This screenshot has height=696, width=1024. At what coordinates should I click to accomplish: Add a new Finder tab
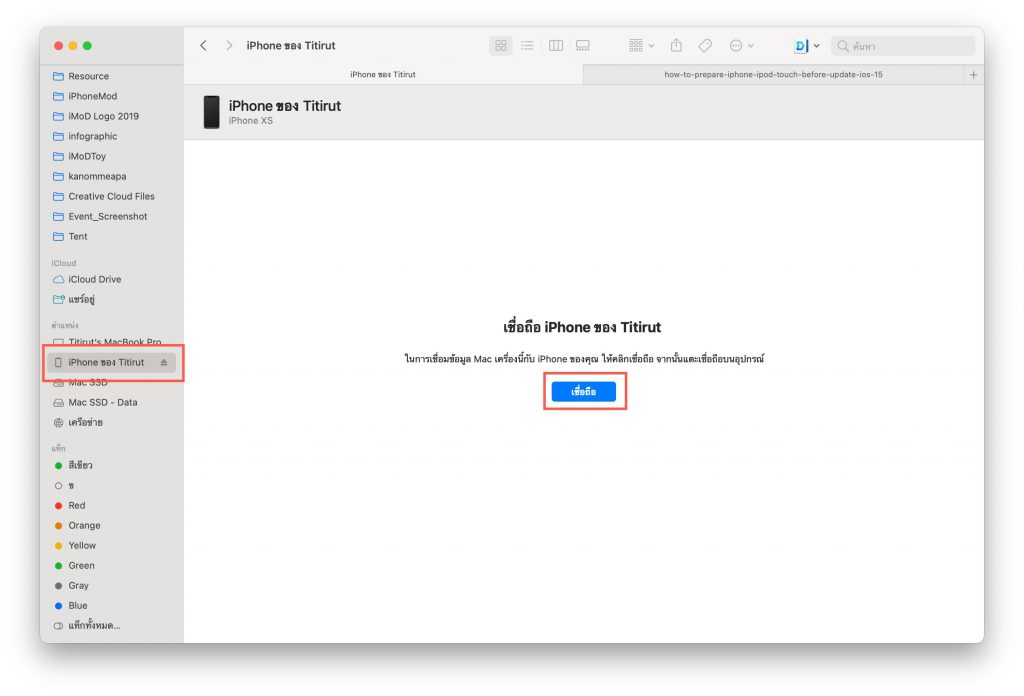tap(974, 75)
